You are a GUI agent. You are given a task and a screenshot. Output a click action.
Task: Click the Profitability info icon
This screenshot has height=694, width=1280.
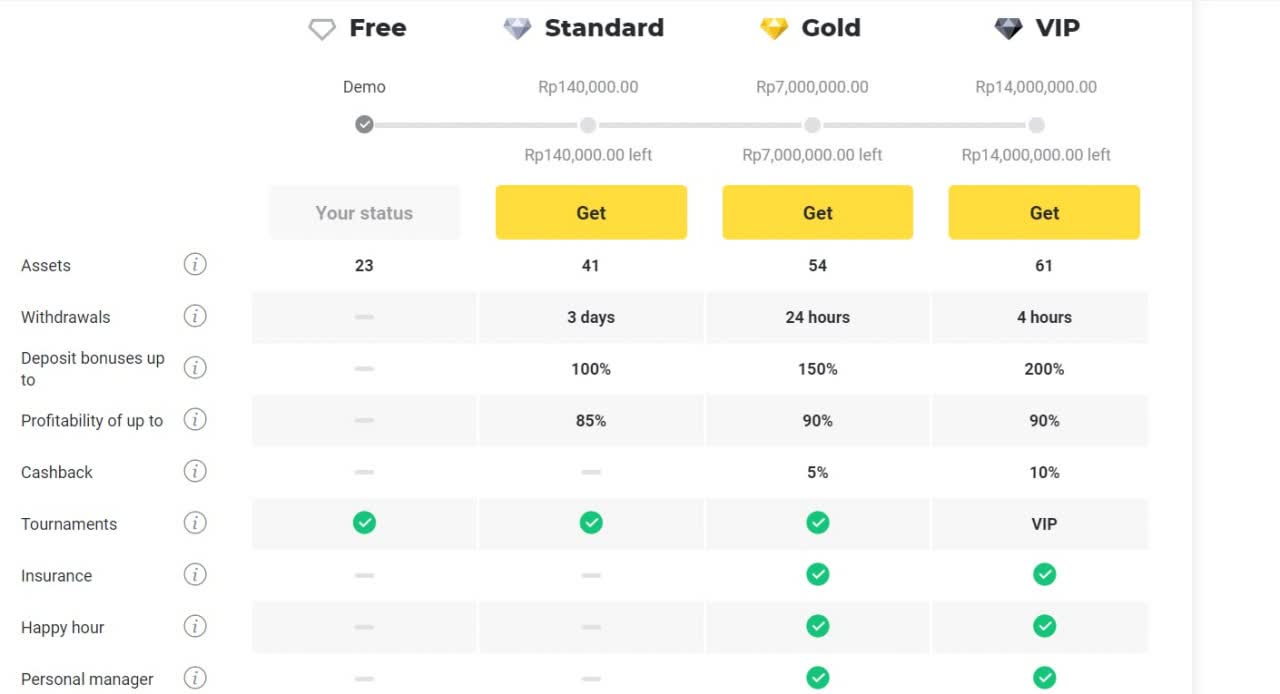[195, 420]
